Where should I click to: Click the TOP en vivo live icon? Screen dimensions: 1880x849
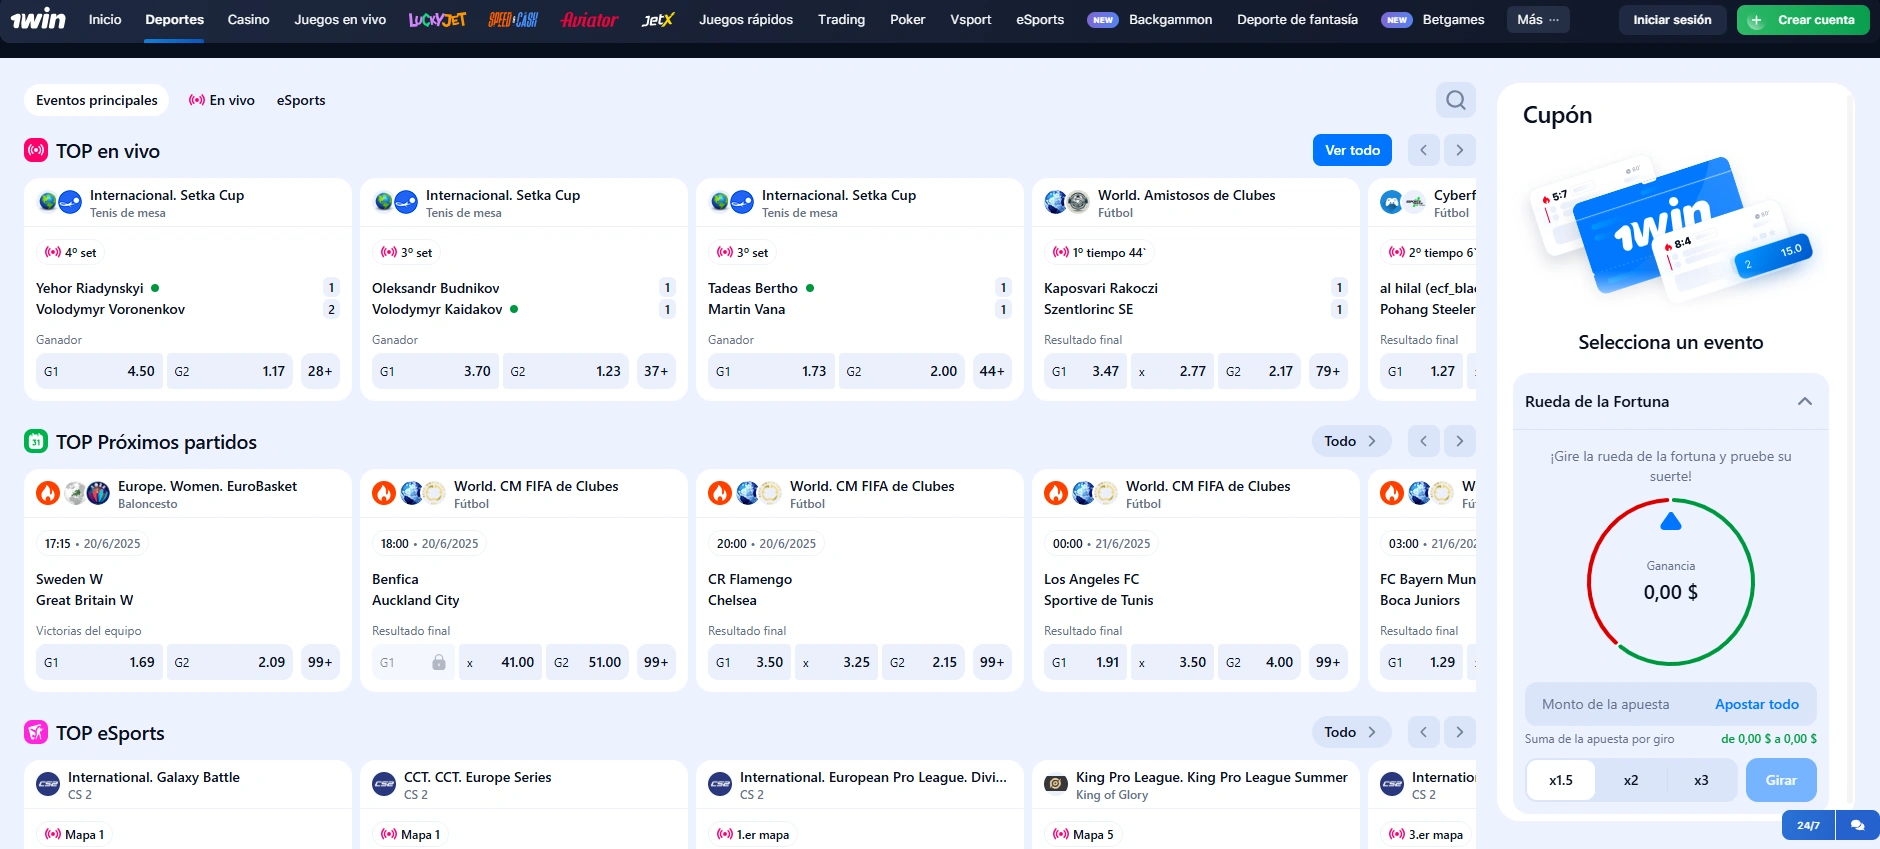36,151
